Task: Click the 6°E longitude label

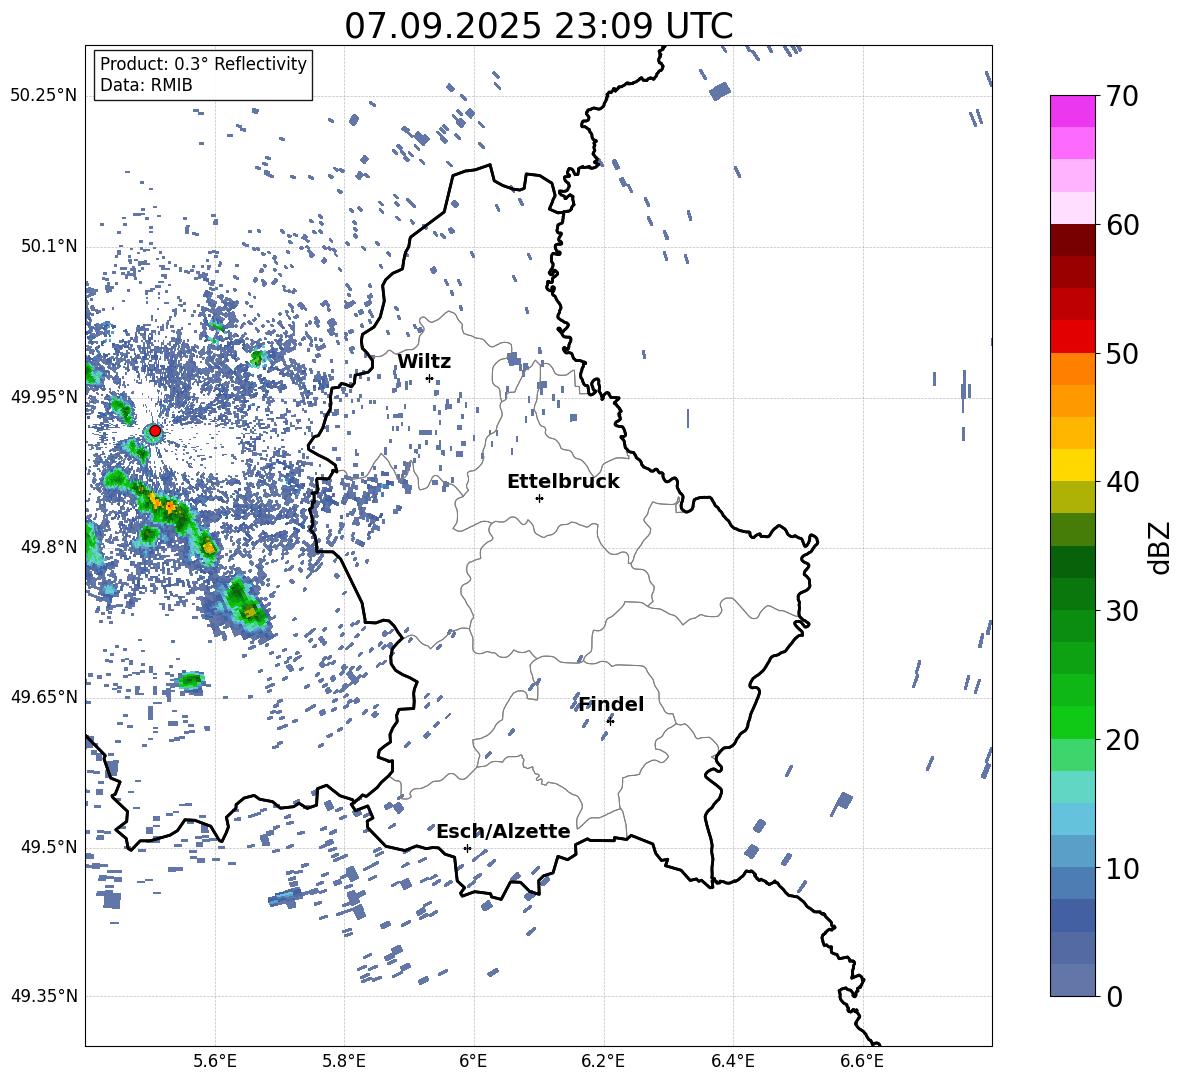Action: [x=473, y=1062]
